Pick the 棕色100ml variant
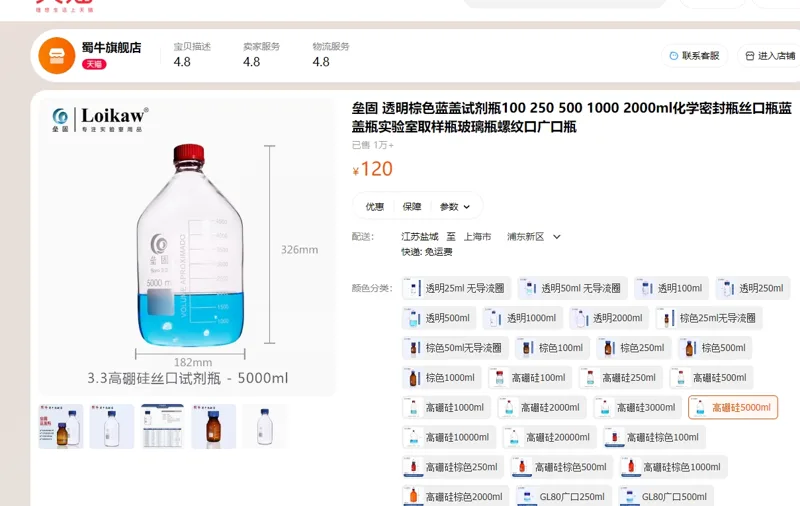The image size is (800, 506). 553,348
